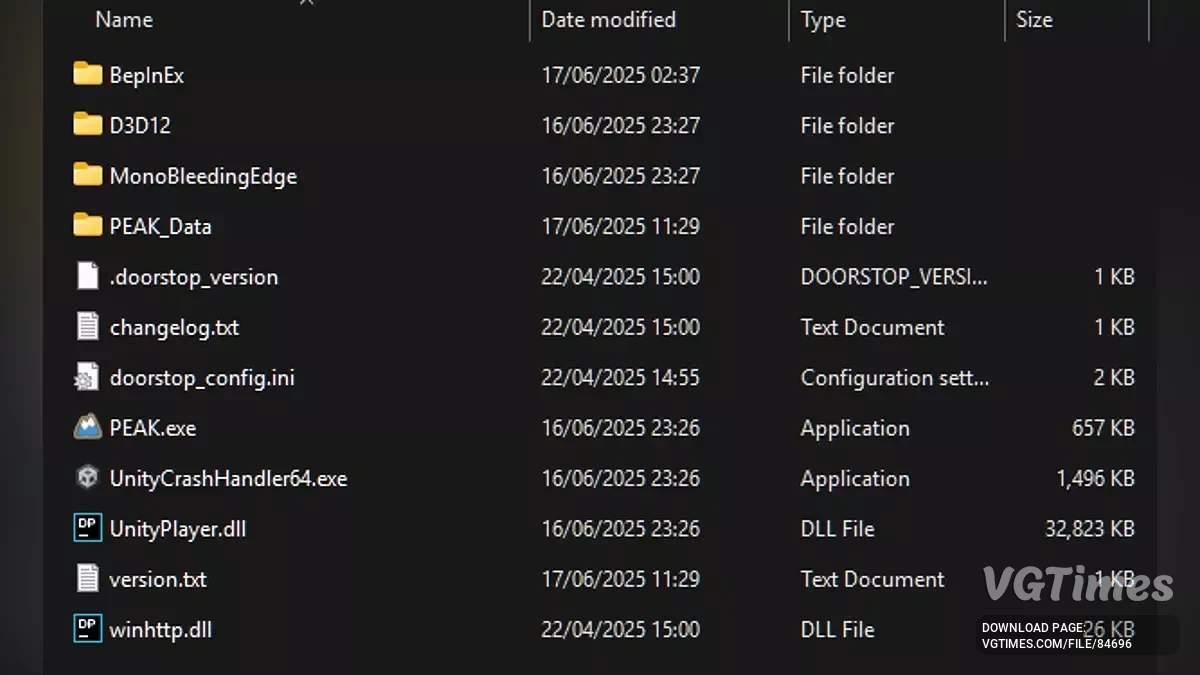Select the UnityCrashHandler64.exe Unity icon
This screenshot has height=675, width=1200.
pos(88,478)
